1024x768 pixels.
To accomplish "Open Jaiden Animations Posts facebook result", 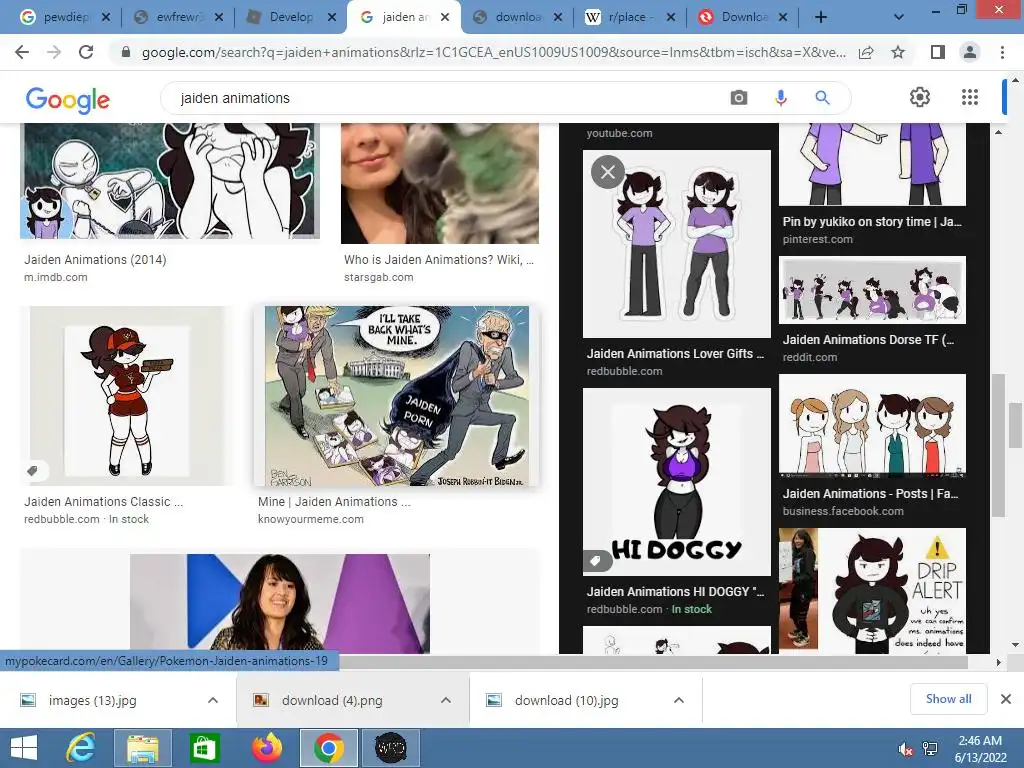I will (871, 494).
